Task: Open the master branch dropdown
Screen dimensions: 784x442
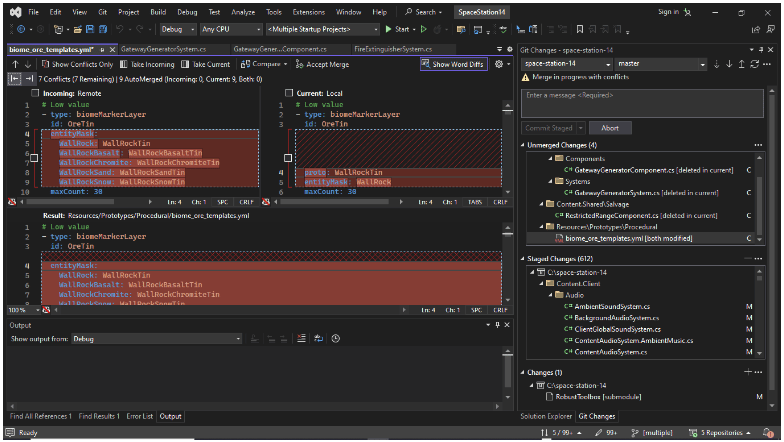Action: 661,64
